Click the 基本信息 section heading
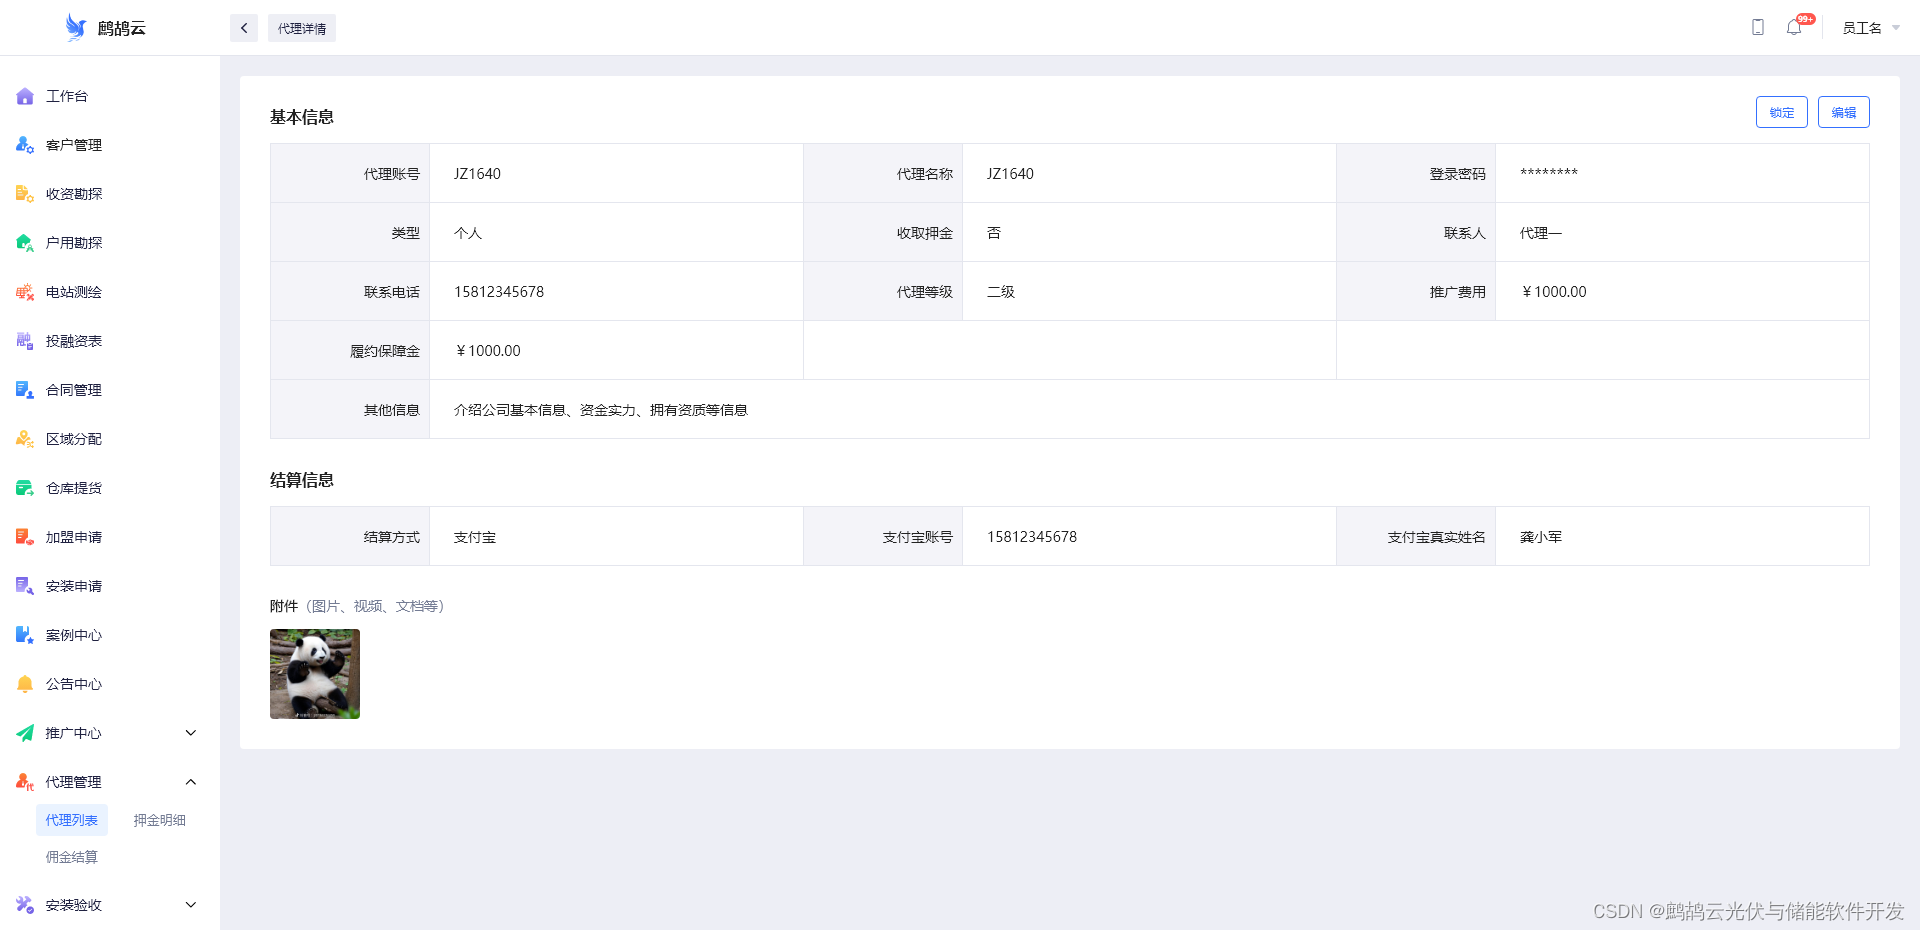 [x=302, y=117]
